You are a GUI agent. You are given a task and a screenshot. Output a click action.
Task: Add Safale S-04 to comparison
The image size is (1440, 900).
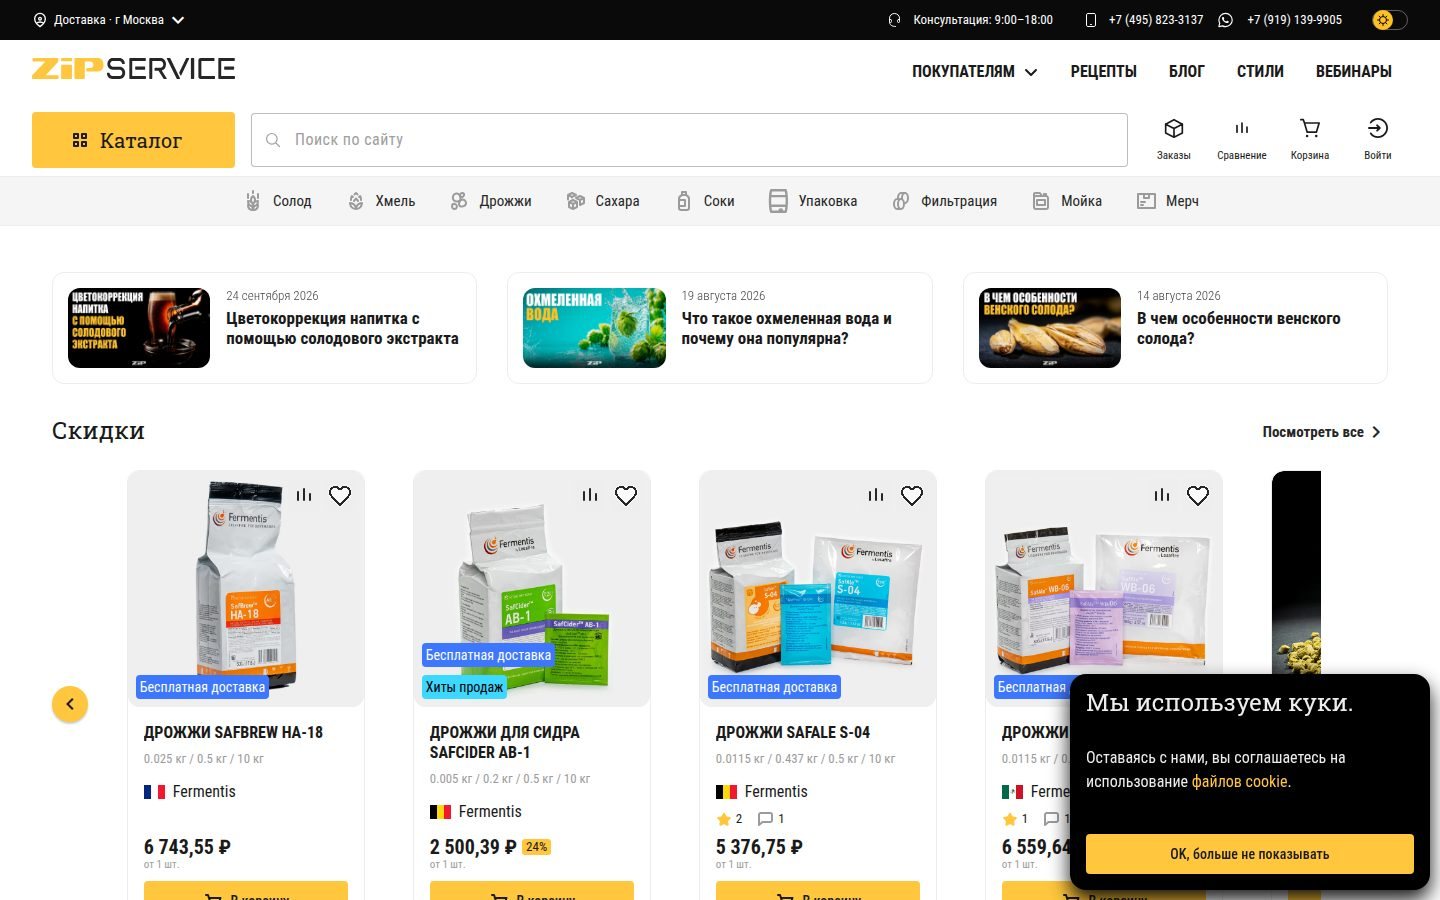coord(876,495)
